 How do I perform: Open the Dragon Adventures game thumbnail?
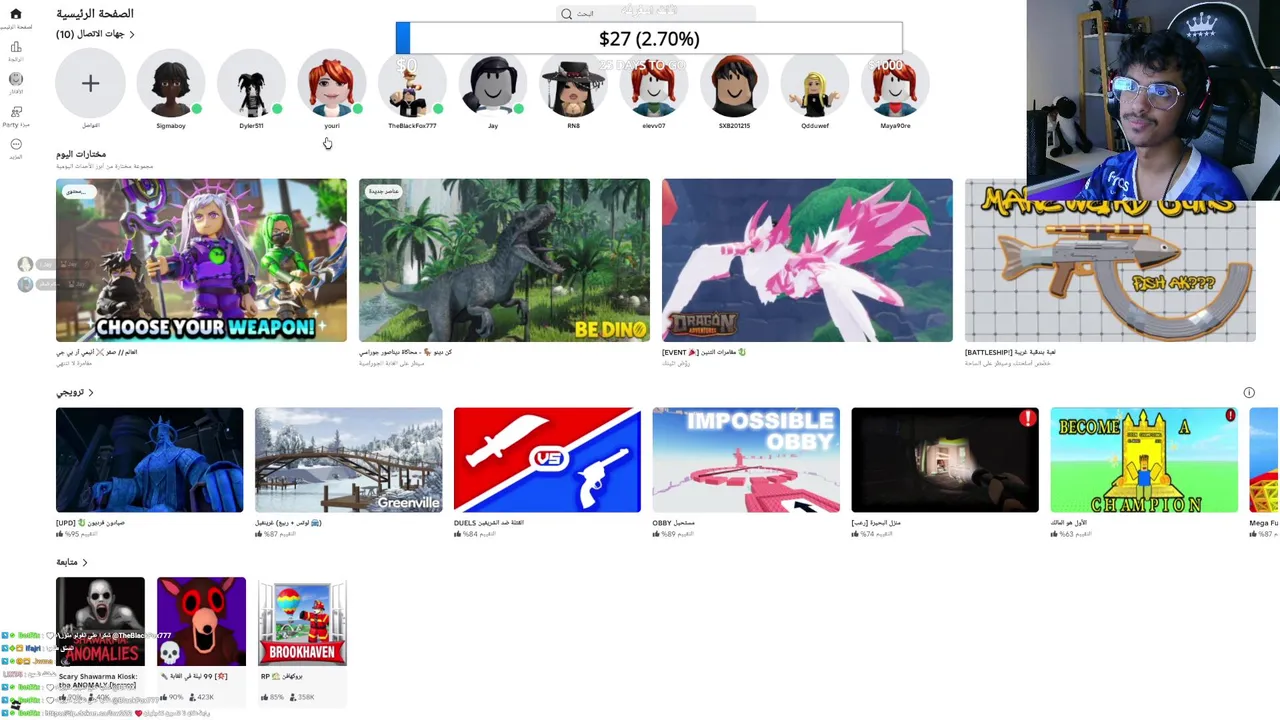[807, 260]
